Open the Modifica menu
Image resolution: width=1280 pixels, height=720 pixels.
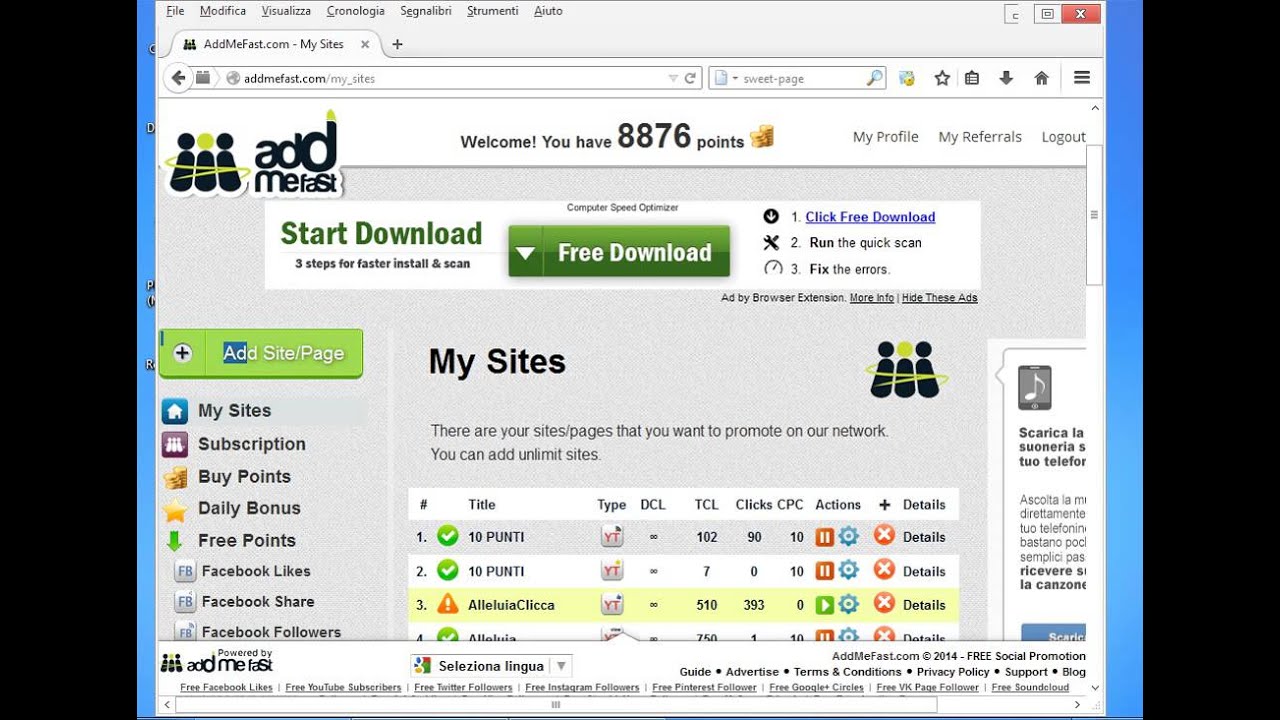pyautogui.click(x=223, y=11)
